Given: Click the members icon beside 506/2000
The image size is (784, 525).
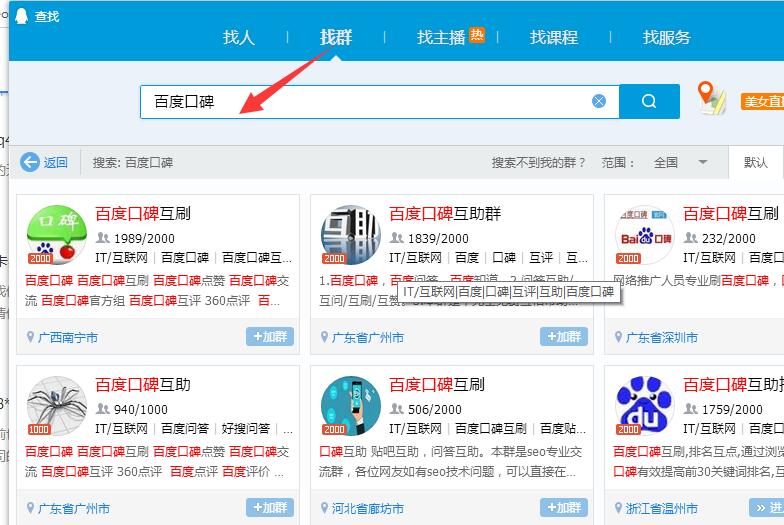Looking at the screenshot, I should pyautogui.click(x=396, y=408).
